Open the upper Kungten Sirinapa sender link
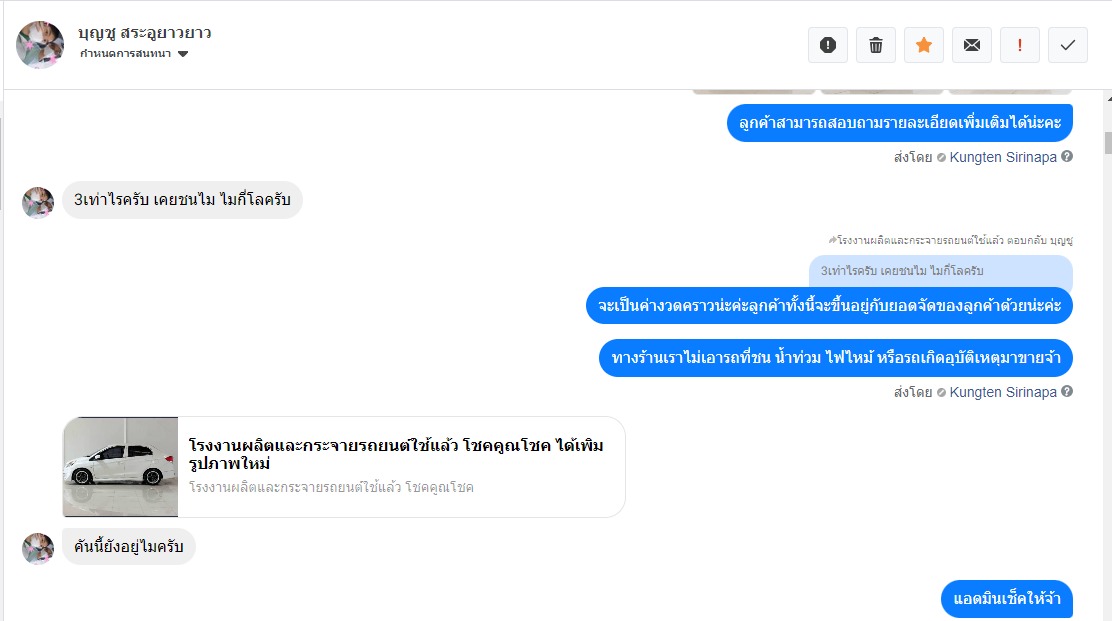The image size is (1112, 621). click(x=1003, y=157)
